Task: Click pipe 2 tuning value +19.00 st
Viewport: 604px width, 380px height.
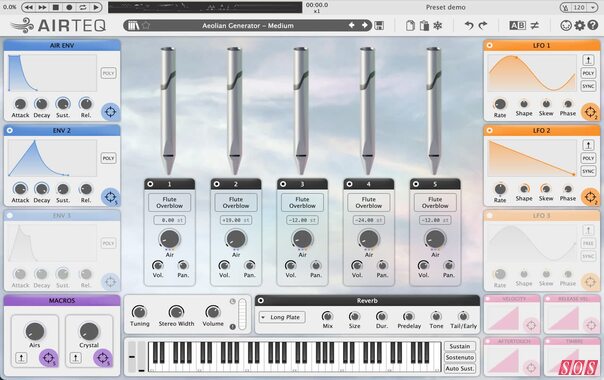Action: coord(236,220)
